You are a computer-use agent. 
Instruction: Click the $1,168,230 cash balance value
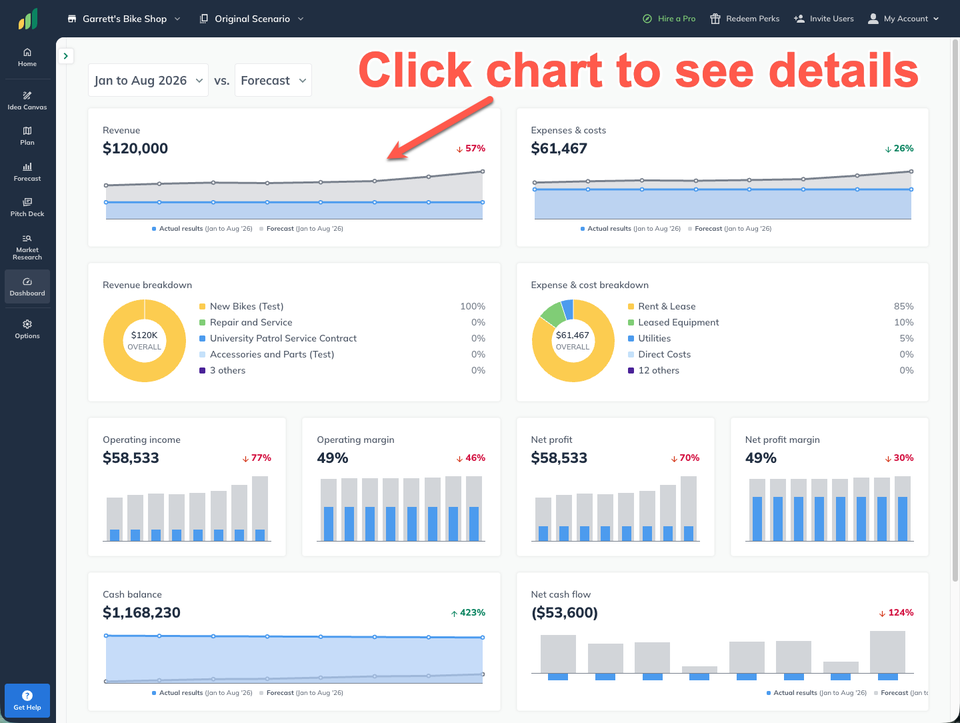(x=141, y=612)
